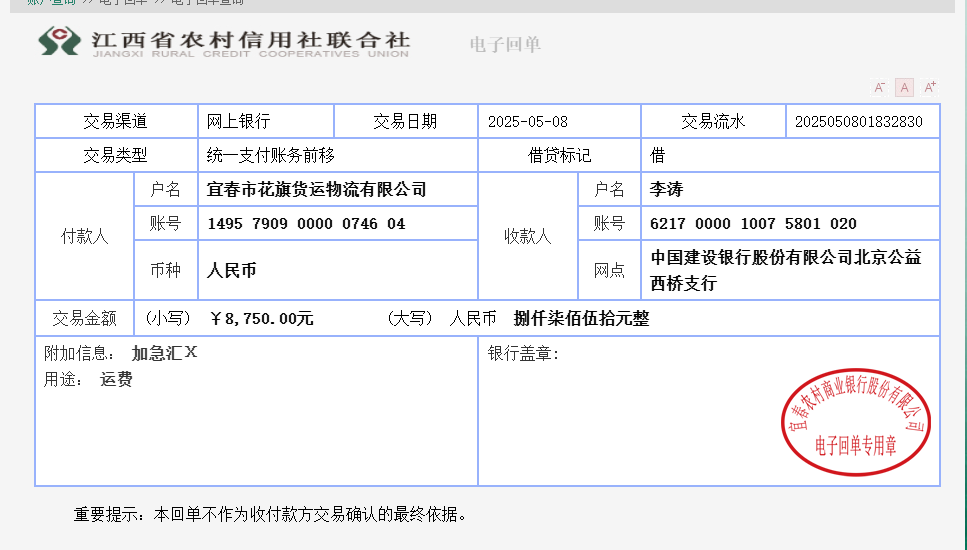
Task: Click payee name 李涛
Action: pyautogui.click(x=667, y=189)
